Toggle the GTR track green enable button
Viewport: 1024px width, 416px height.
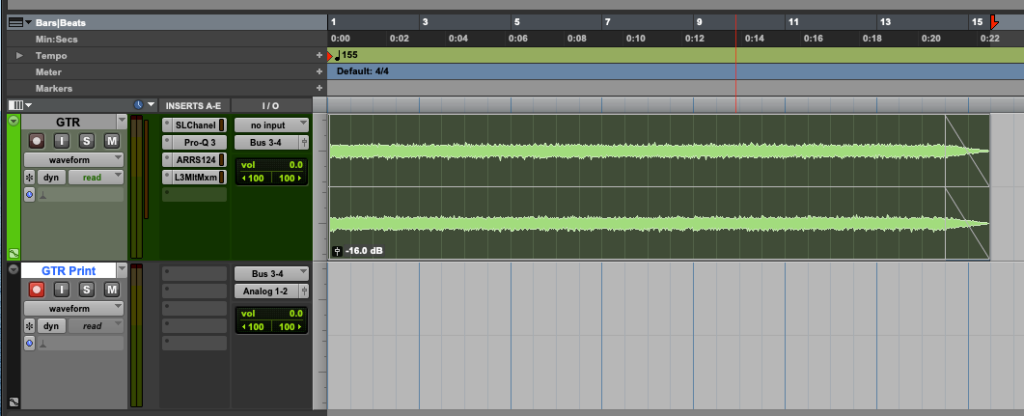click(x=13, y=121)
